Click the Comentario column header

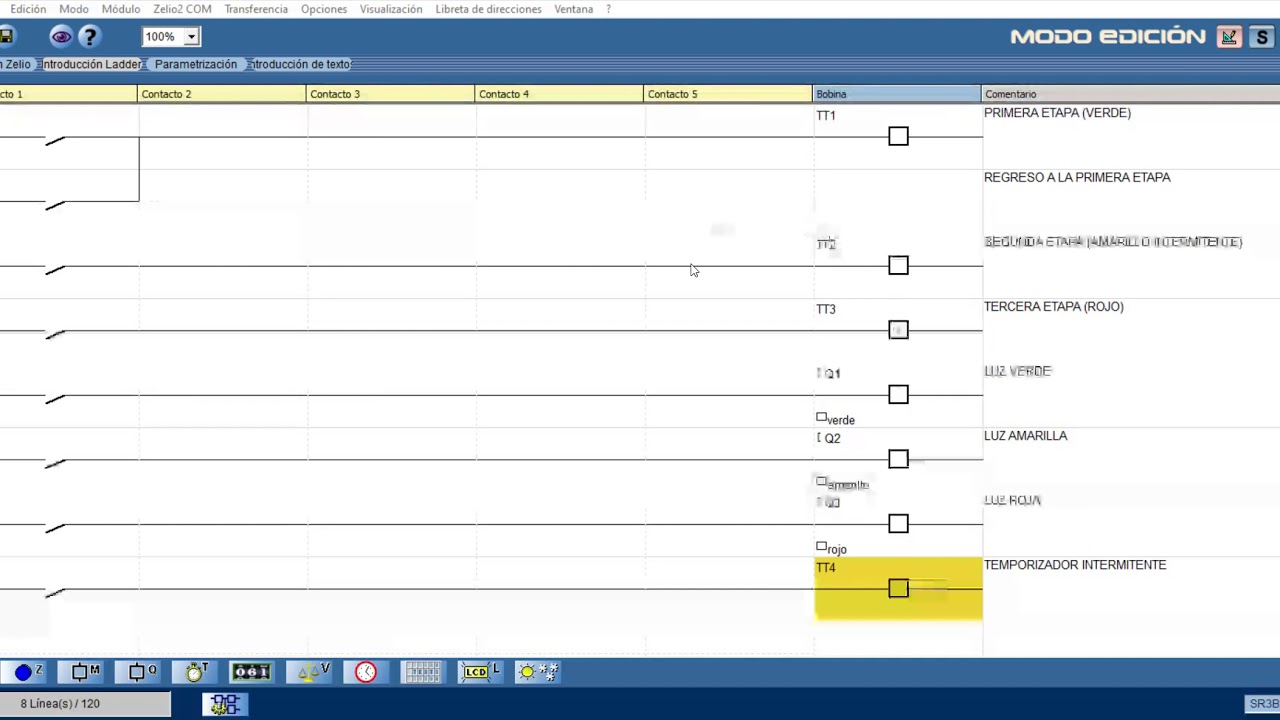[1131, 94]
